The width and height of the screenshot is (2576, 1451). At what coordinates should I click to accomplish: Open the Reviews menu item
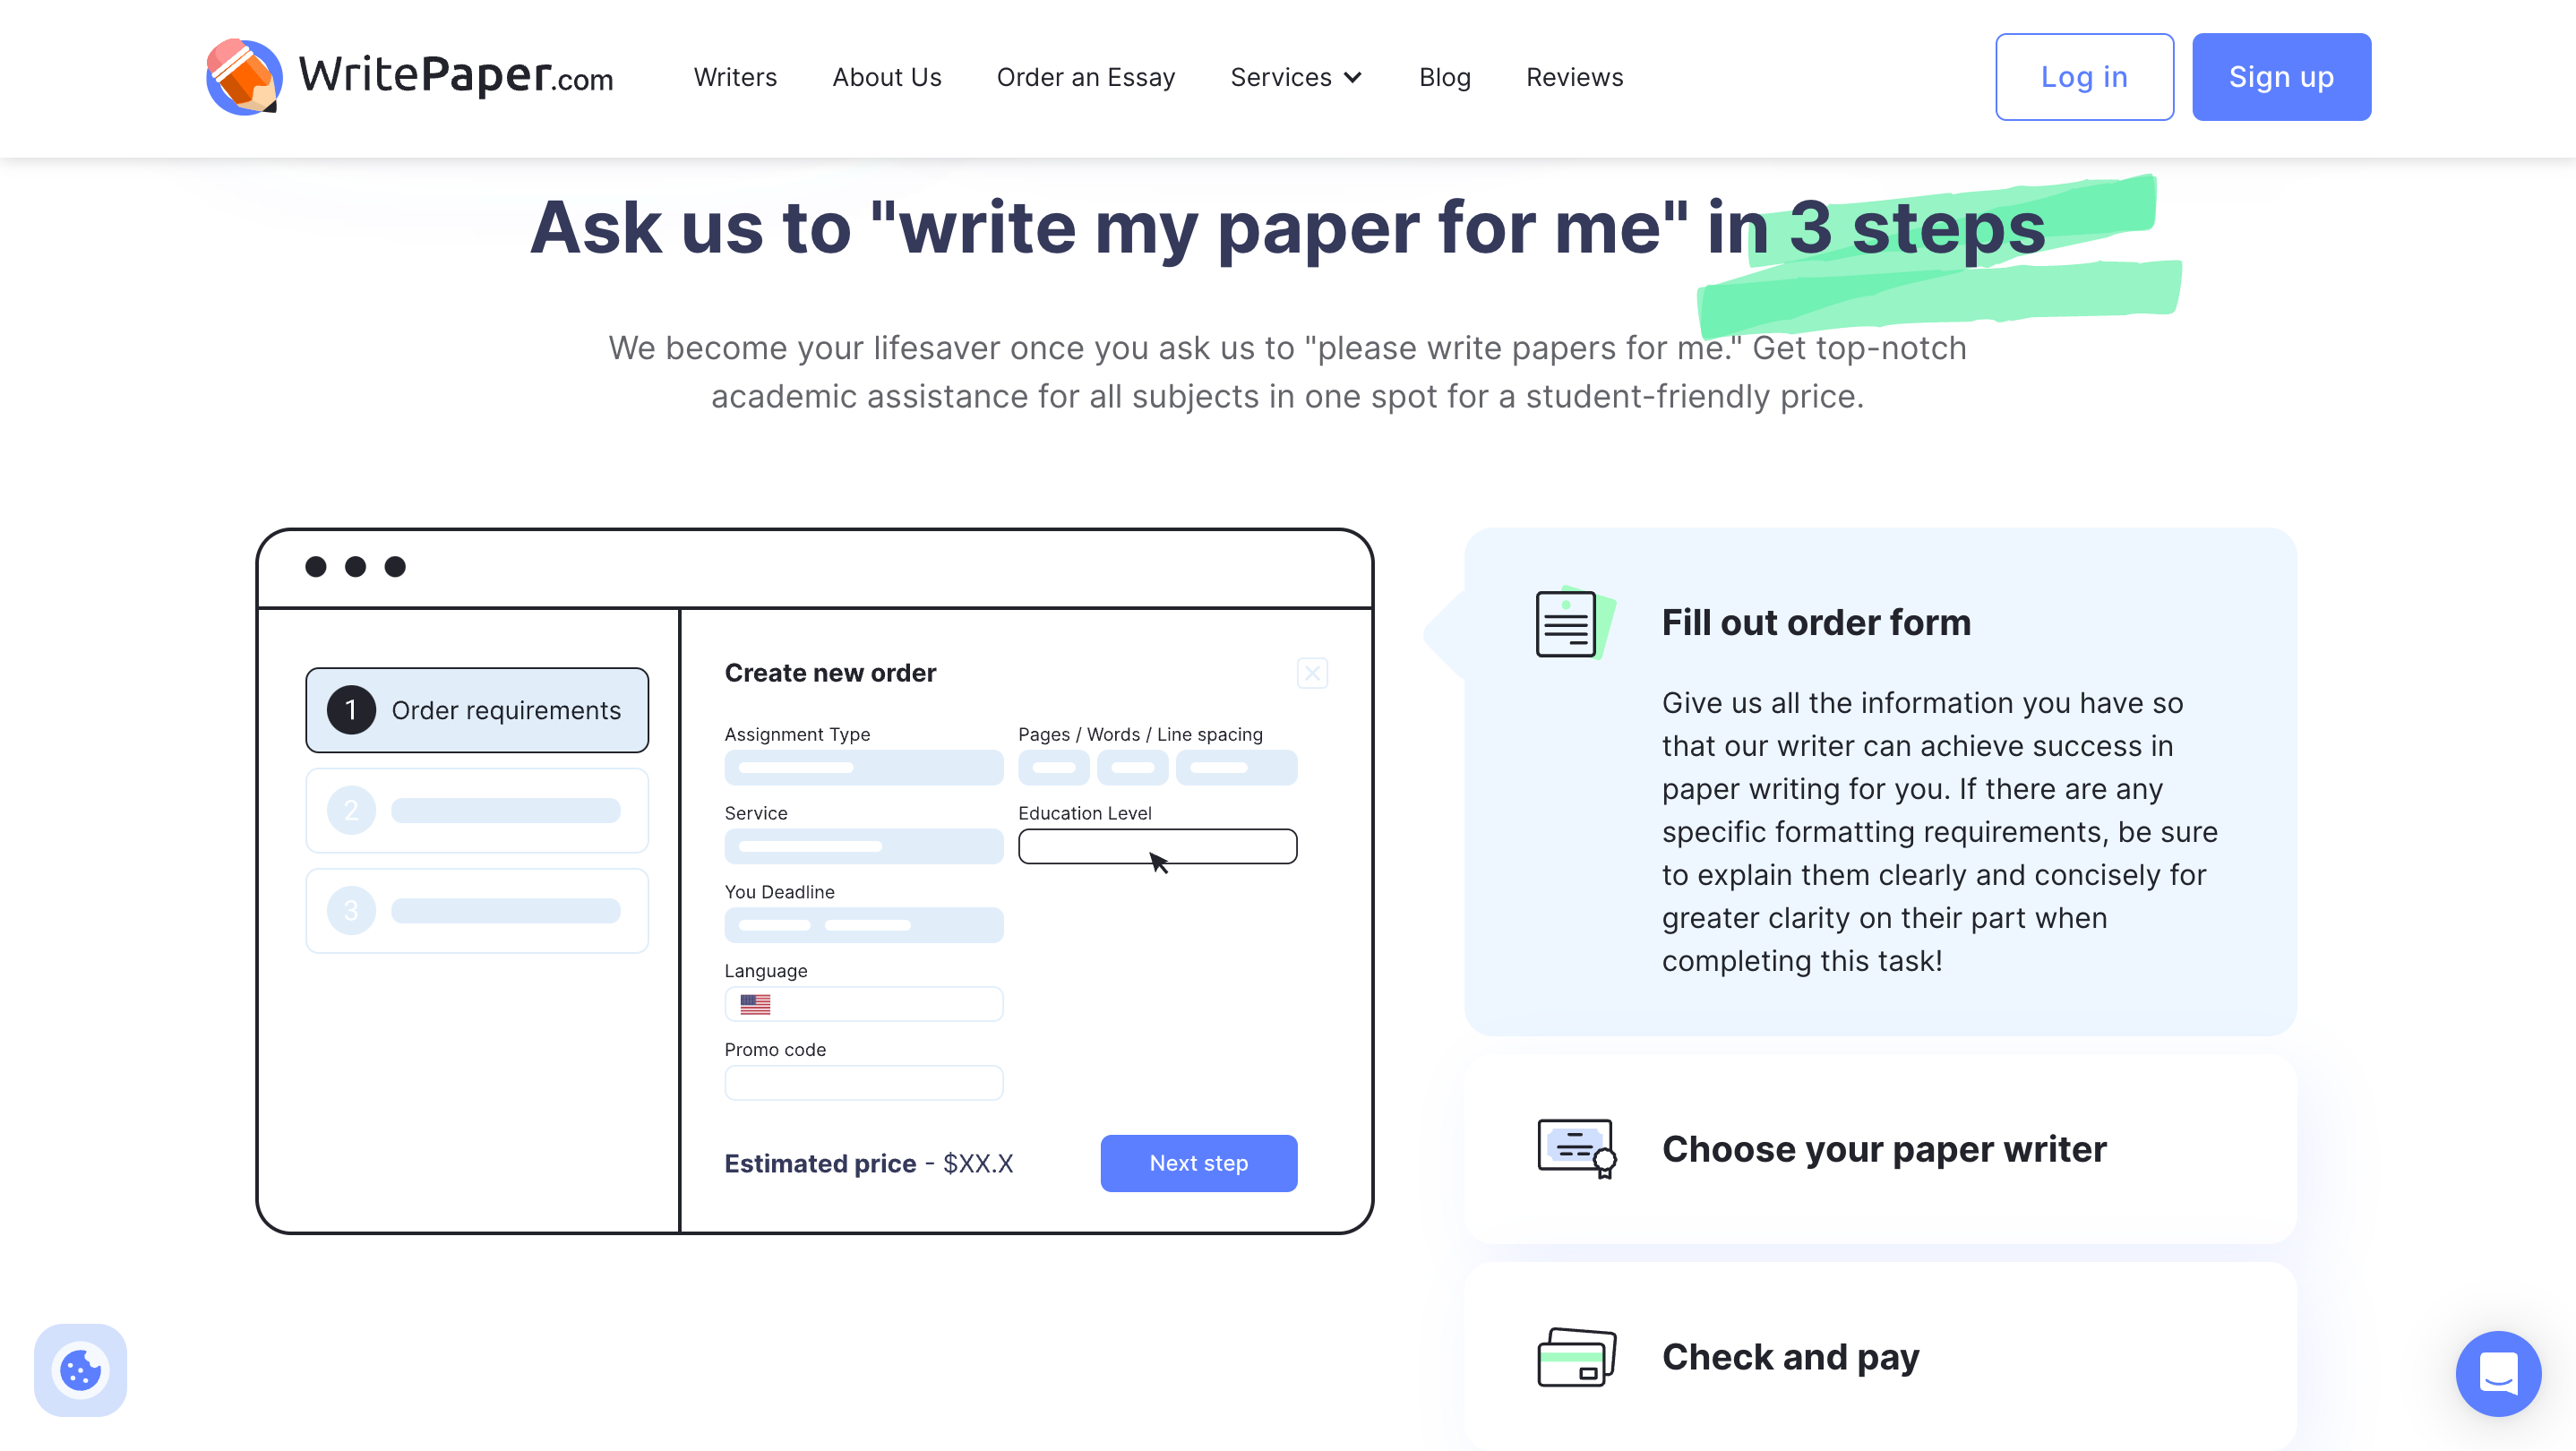click(1575, 78)
